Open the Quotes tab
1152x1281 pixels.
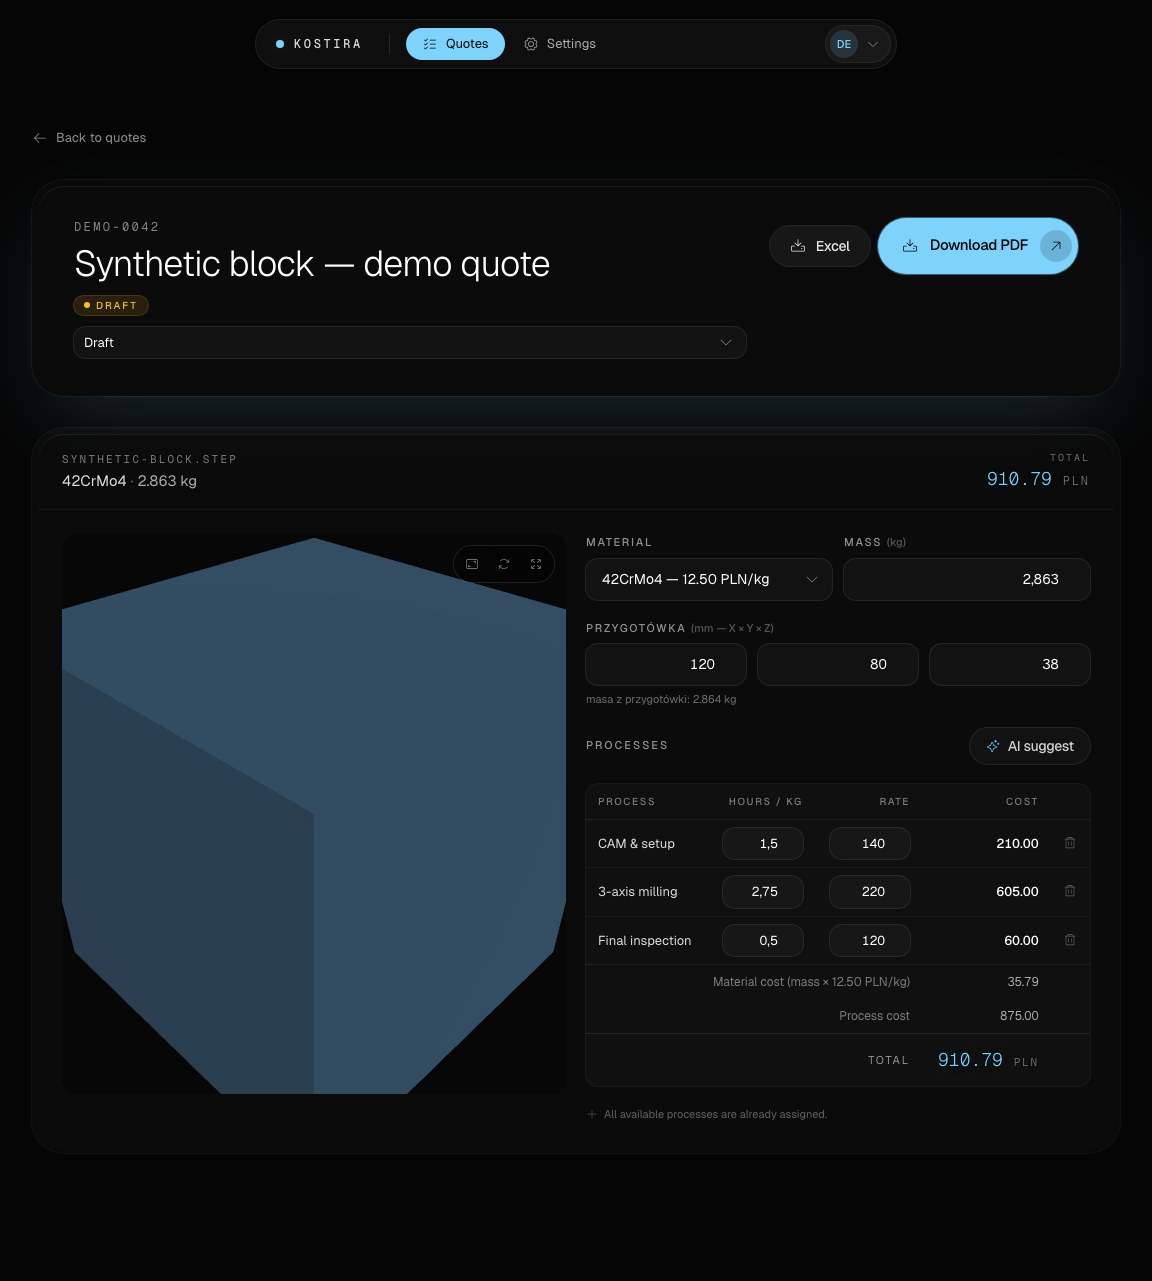[x=455, y=44]
